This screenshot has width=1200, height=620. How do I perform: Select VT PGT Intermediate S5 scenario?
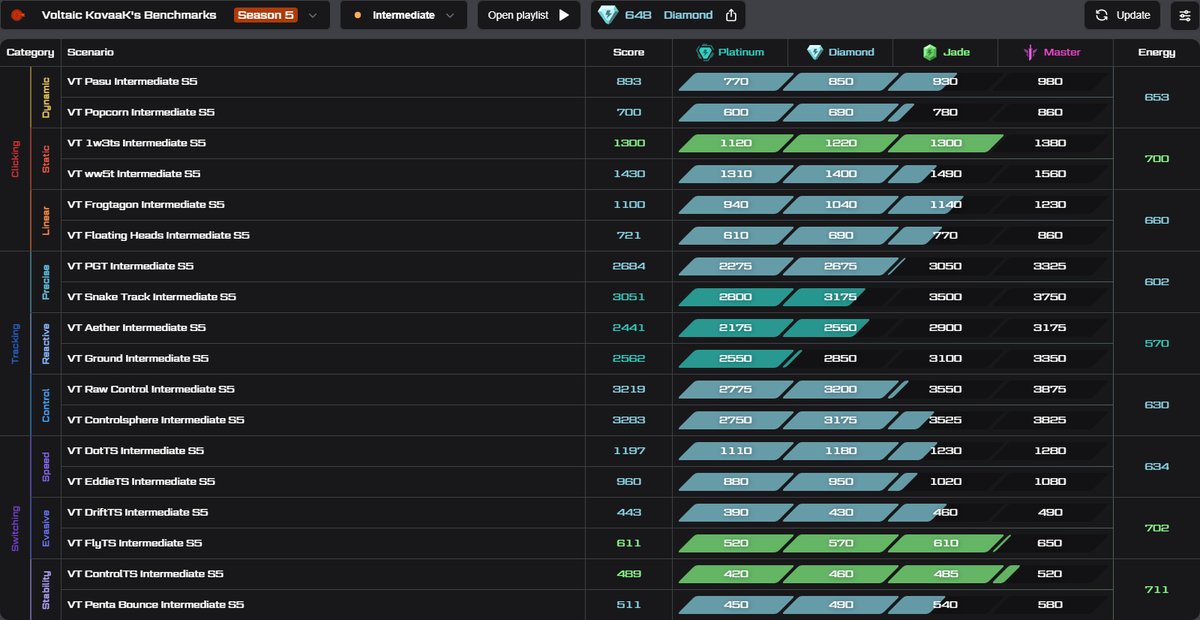tap(131, 266)
